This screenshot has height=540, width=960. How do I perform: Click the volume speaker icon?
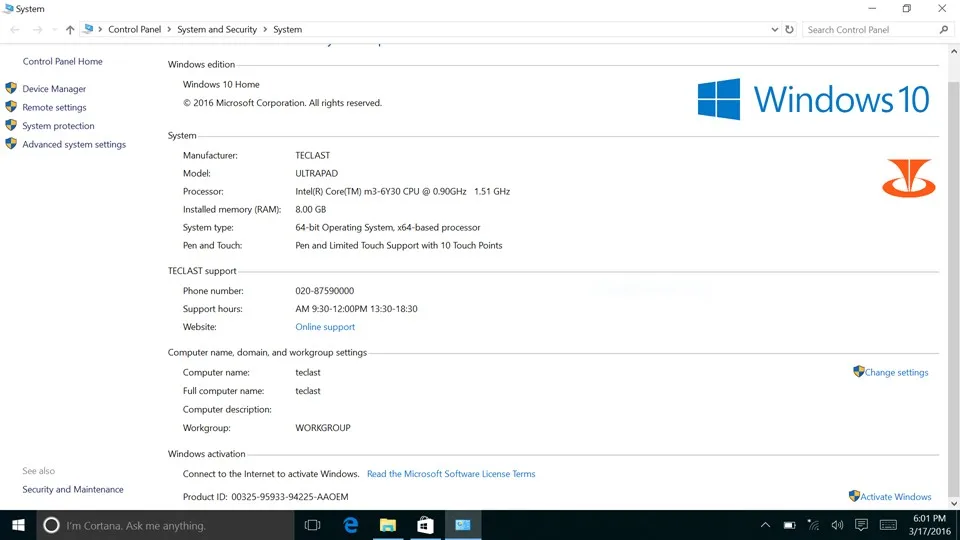pyautogui.click(x=837, y=525)
